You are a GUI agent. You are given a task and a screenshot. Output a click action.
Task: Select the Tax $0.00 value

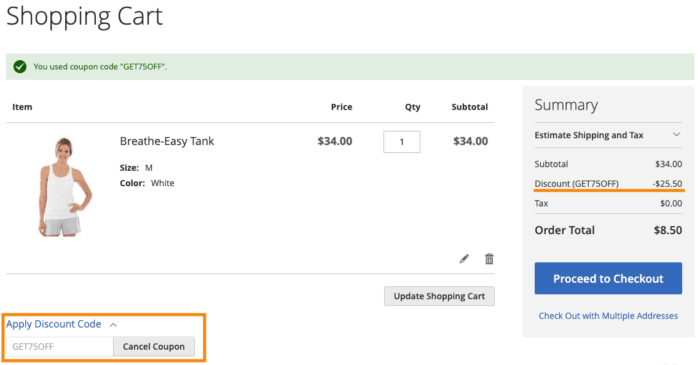tap(671, 203)
